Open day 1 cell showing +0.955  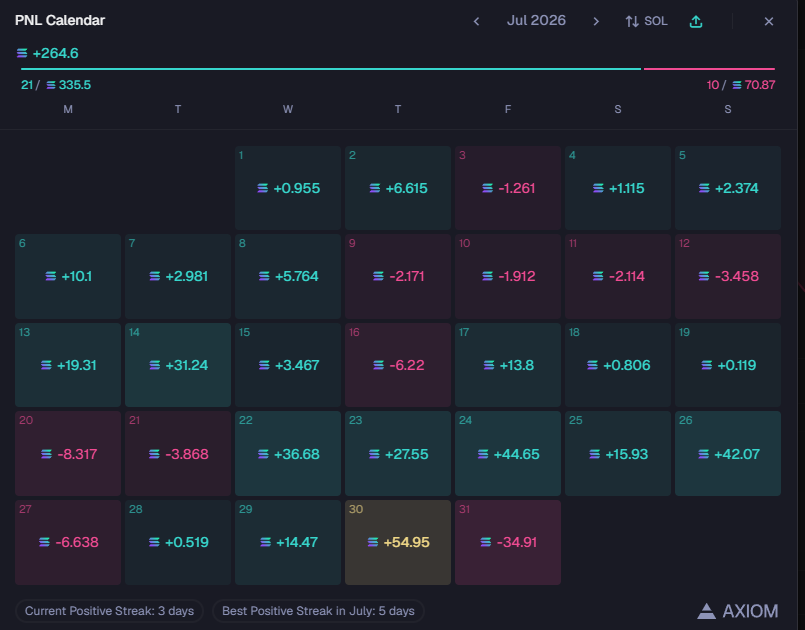pos(288,188)
